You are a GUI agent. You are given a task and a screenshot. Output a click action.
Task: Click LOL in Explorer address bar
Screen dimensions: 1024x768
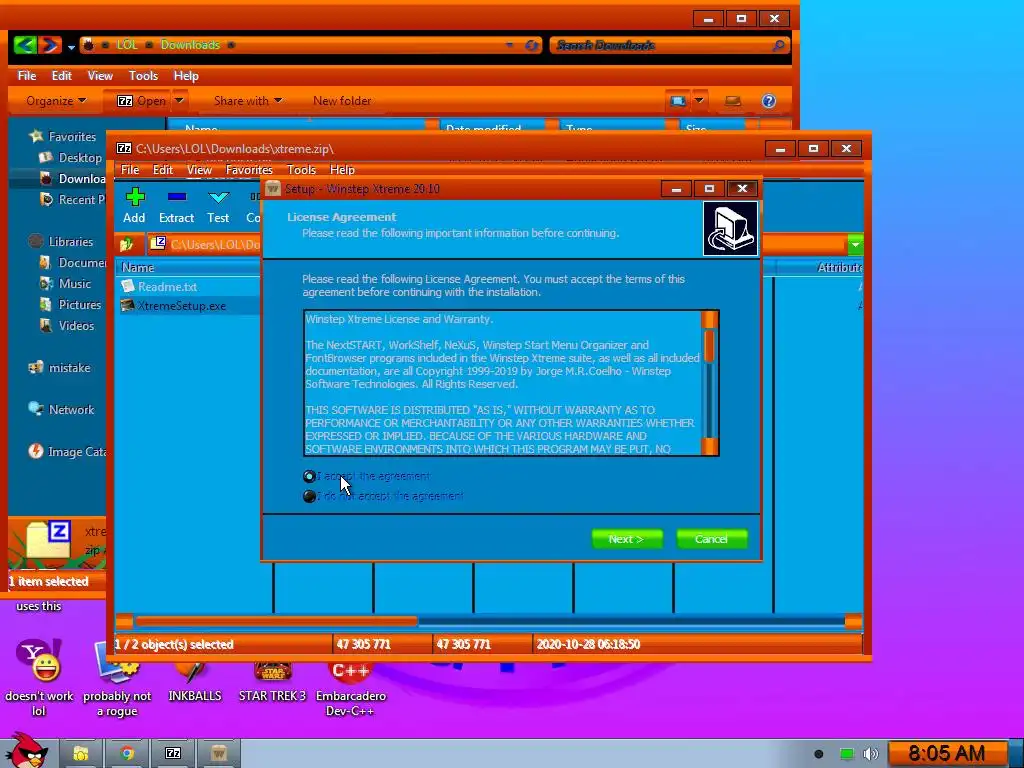(127, 45)
